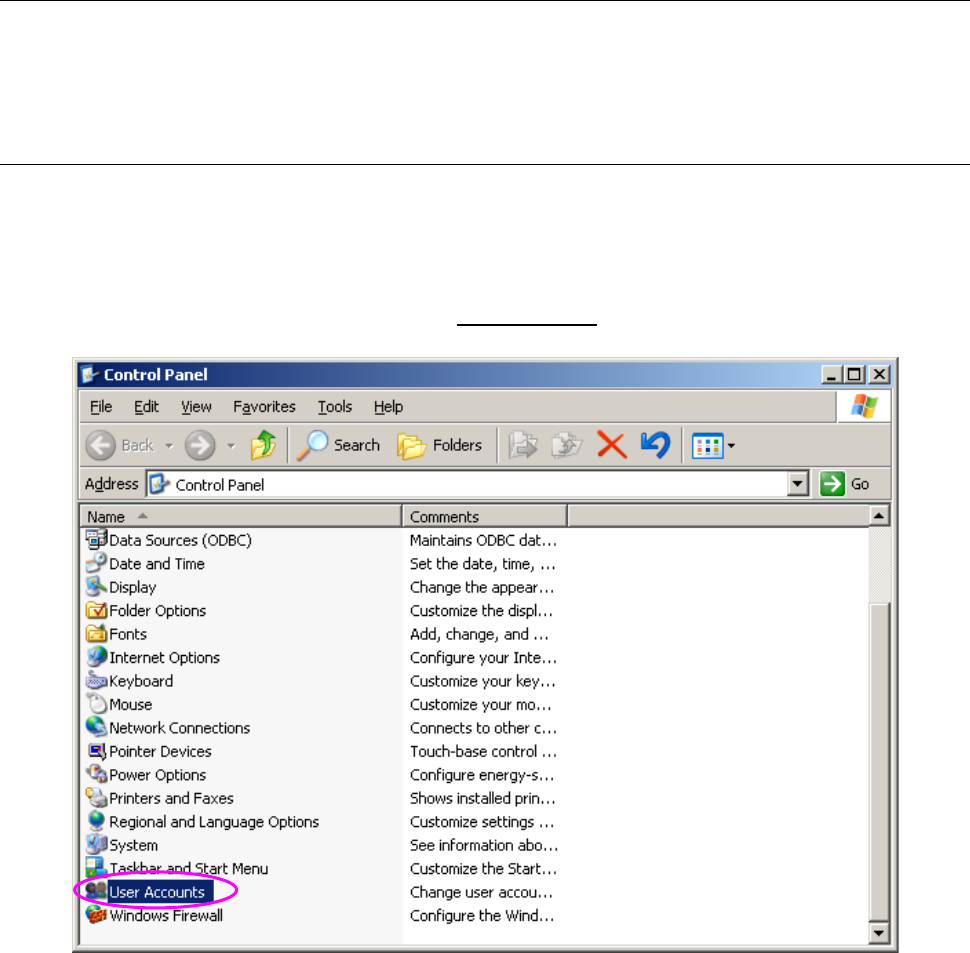The width and height of the screenshot is (970, 953).
Task: Click the Printers and Faxes icon
Action: click(x=96, y=798)
